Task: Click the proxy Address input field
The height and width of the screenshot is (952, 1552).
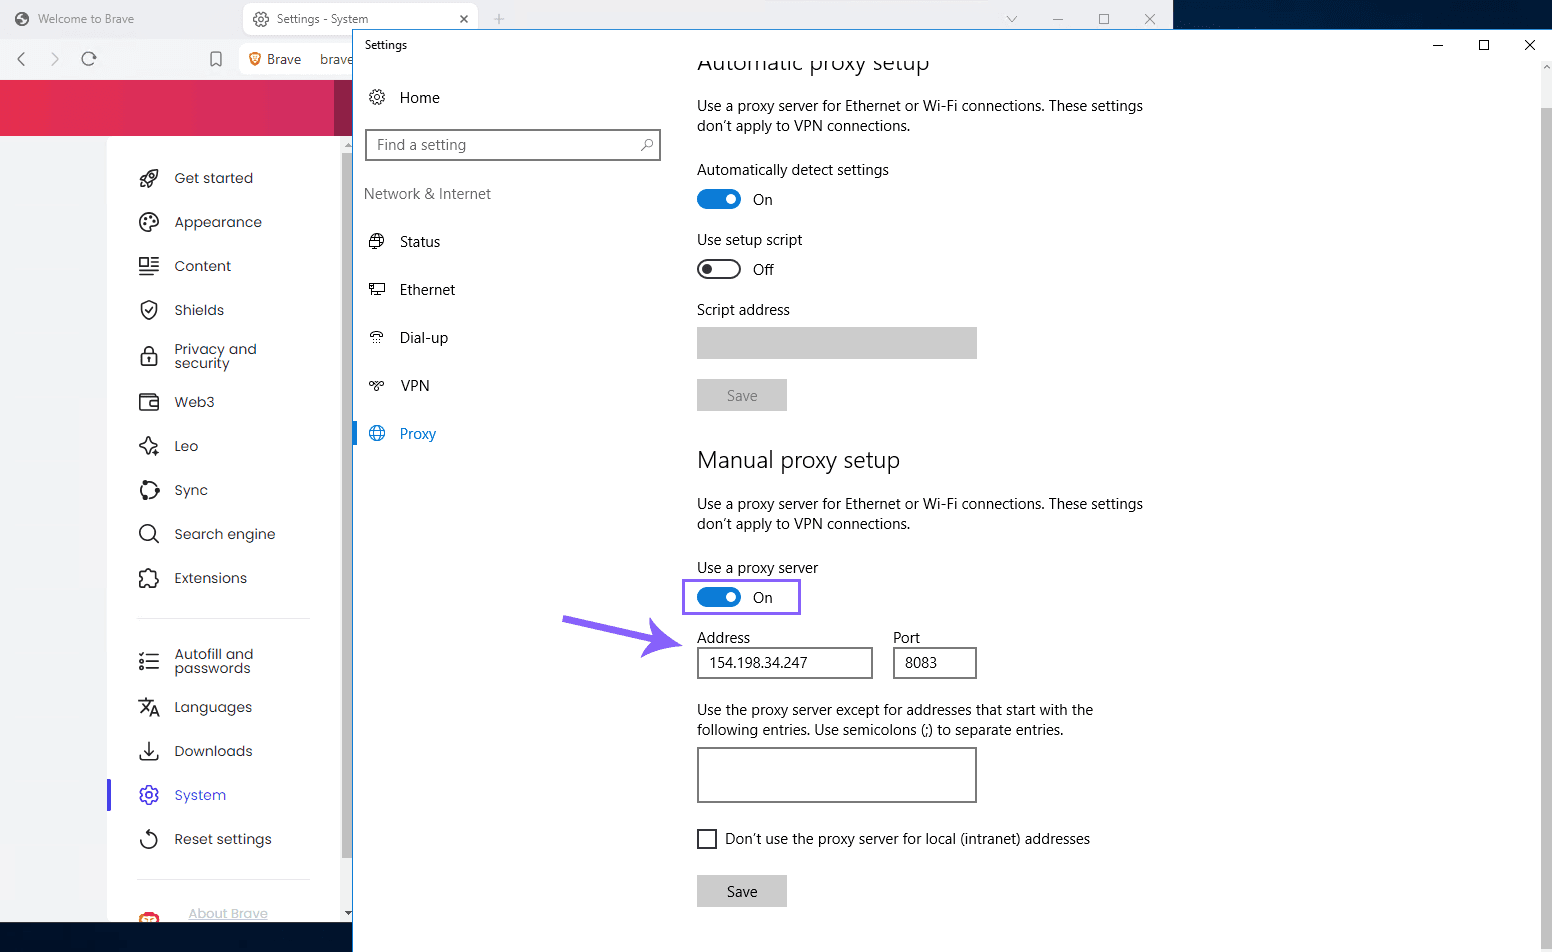Action: click(x=784, y=663)
